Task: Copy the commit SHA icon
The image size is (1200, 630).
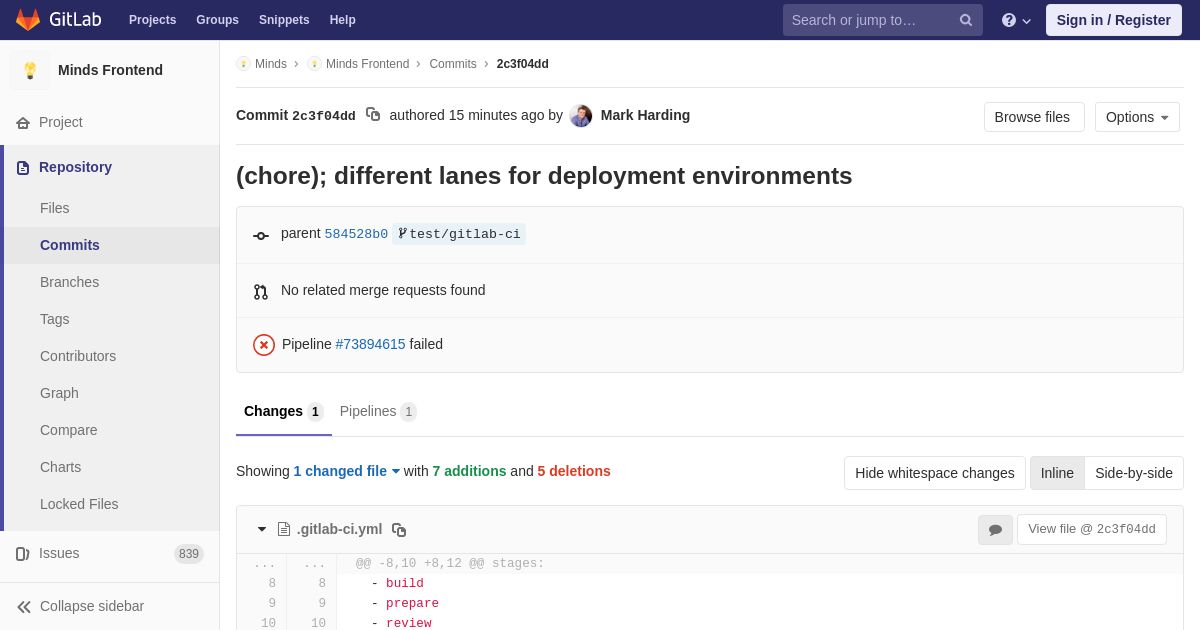Action: (373, 115)
